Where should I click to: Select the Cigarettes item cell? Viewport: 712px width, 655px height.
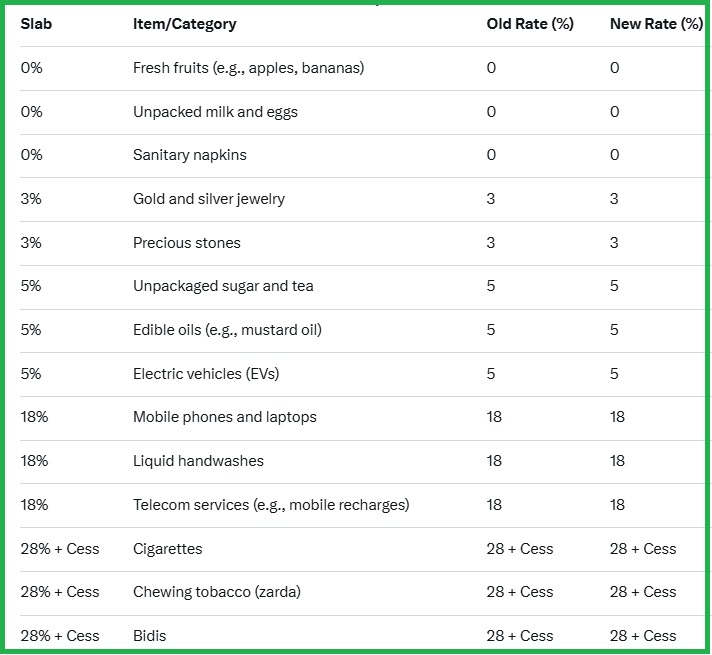(x=167, y=549)
